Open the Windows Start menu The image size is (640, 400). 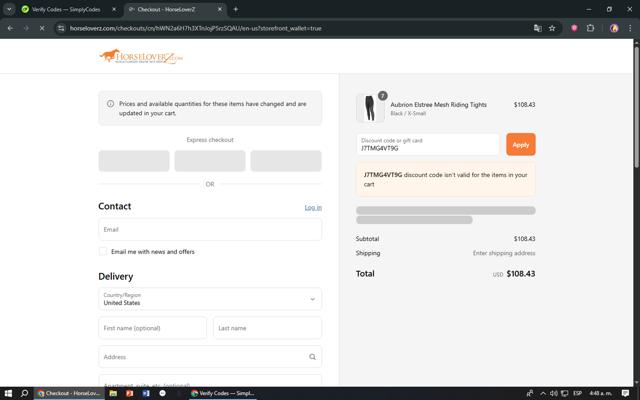(x=8, y=393)
